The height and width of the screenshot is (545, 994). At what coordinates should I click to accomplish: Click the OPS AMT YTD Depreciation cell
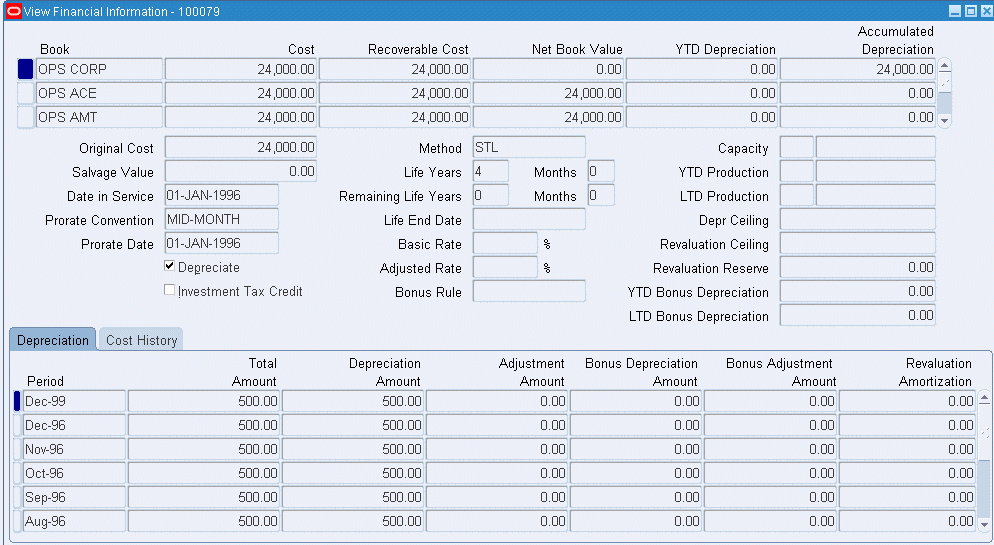click(x=702, y=117)
